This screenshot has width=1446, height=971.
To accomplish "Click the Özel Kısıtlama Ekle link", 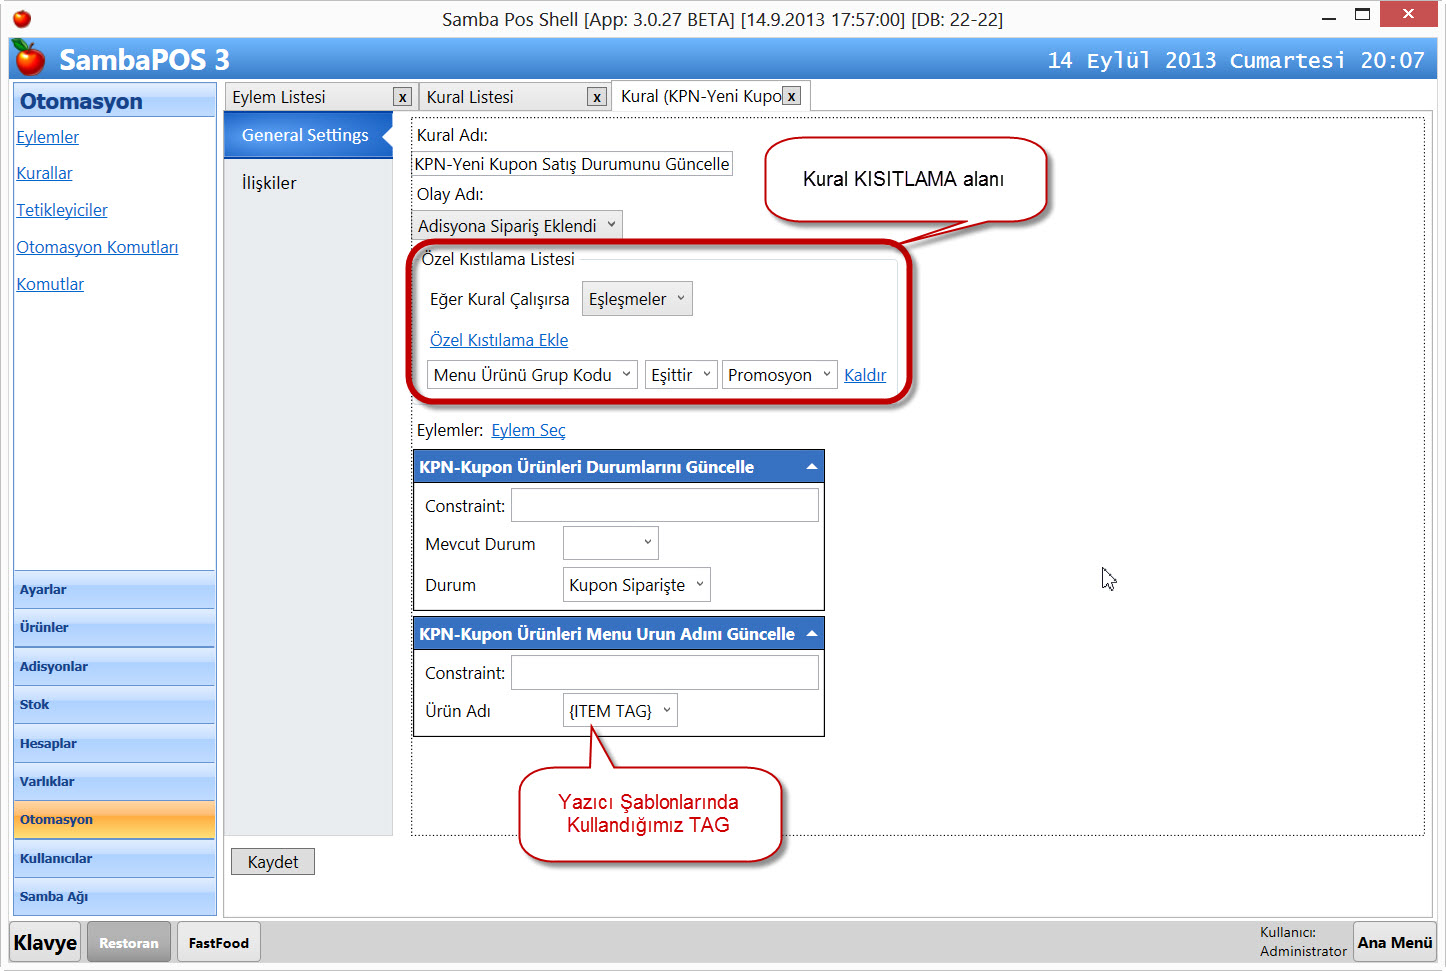I will (x=499, y=340).
